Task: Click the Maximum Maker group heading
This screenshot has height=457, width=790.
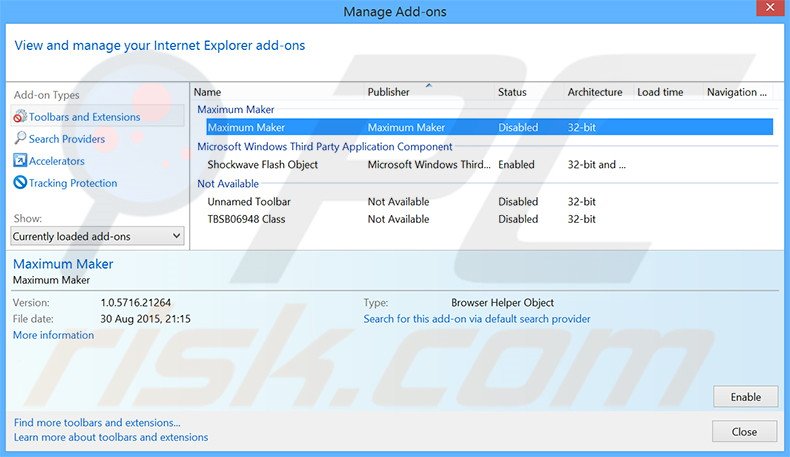Action: (x=235, y=109)
